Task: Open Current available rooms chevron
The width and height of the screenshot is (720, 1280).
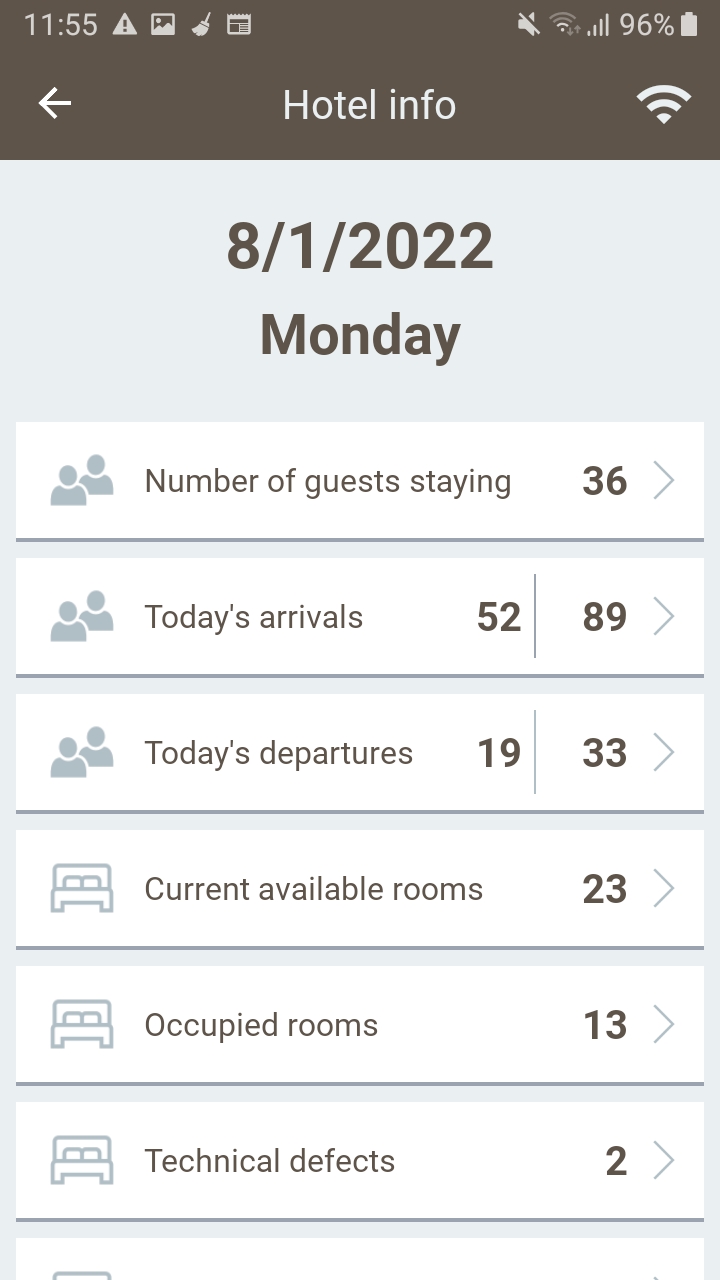Action: (x=664, y=889)
